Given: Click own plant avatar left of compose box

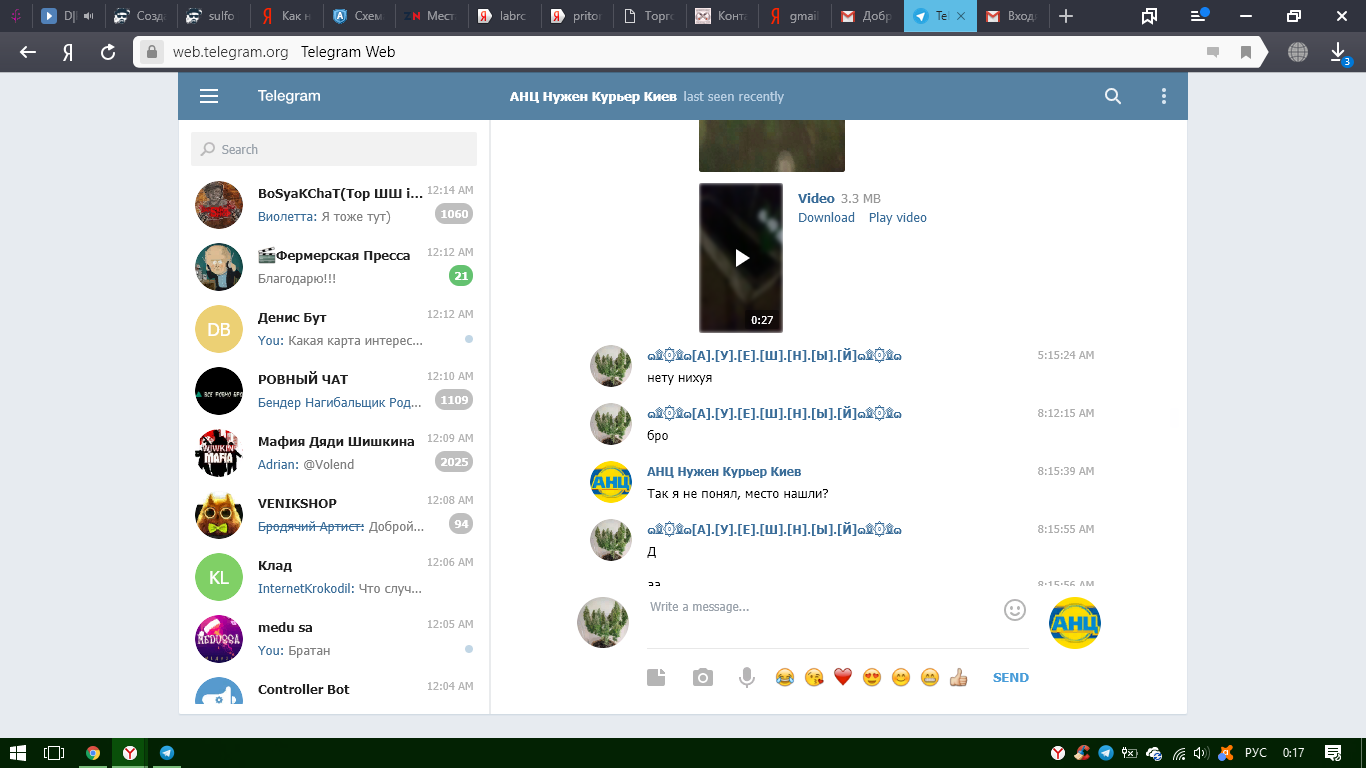Looking at the screenshot, I should [603, 623].
